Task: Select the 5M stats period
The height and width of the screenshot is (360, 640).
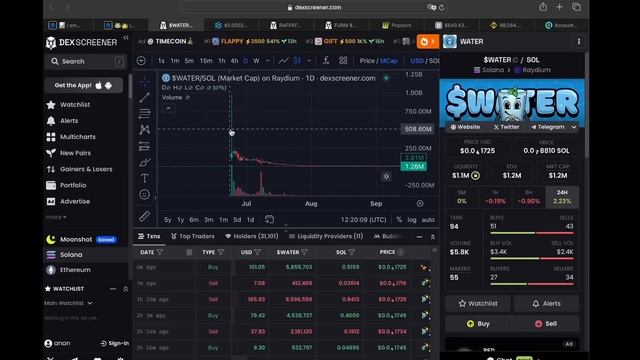Action: [462, 197]
